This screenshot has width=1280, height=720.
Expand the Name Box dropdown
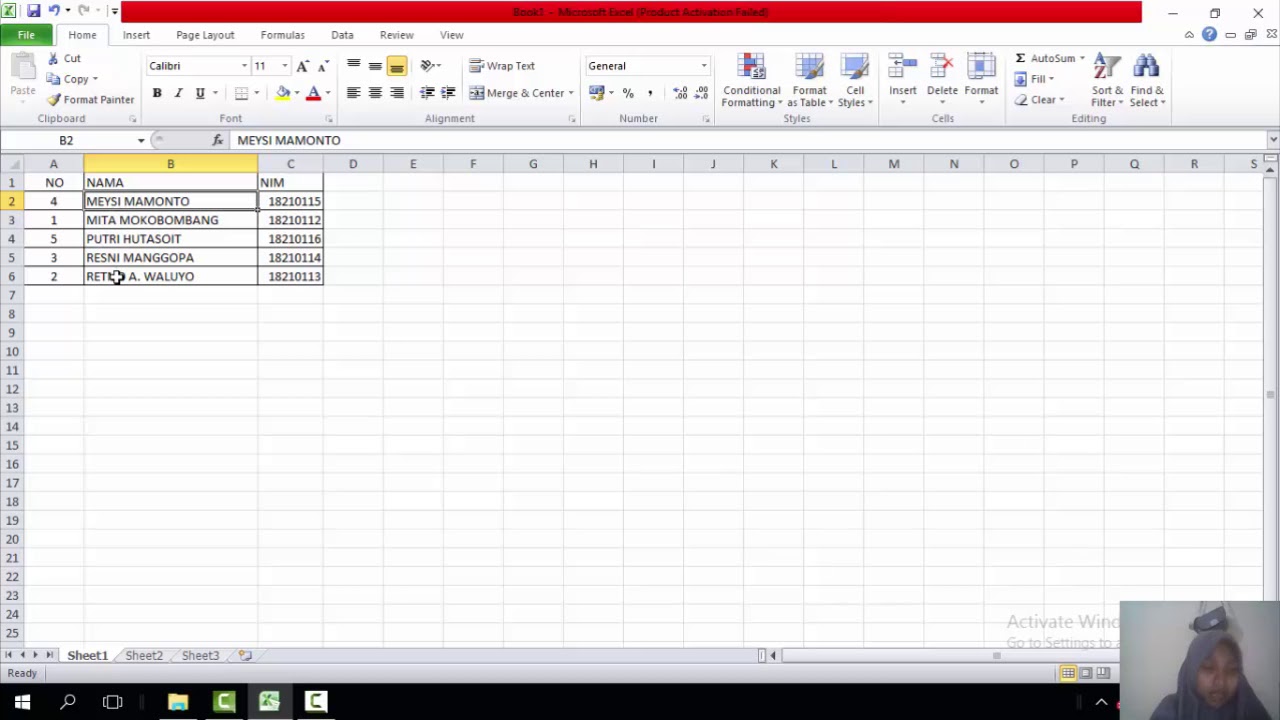[x=141, y=140]
